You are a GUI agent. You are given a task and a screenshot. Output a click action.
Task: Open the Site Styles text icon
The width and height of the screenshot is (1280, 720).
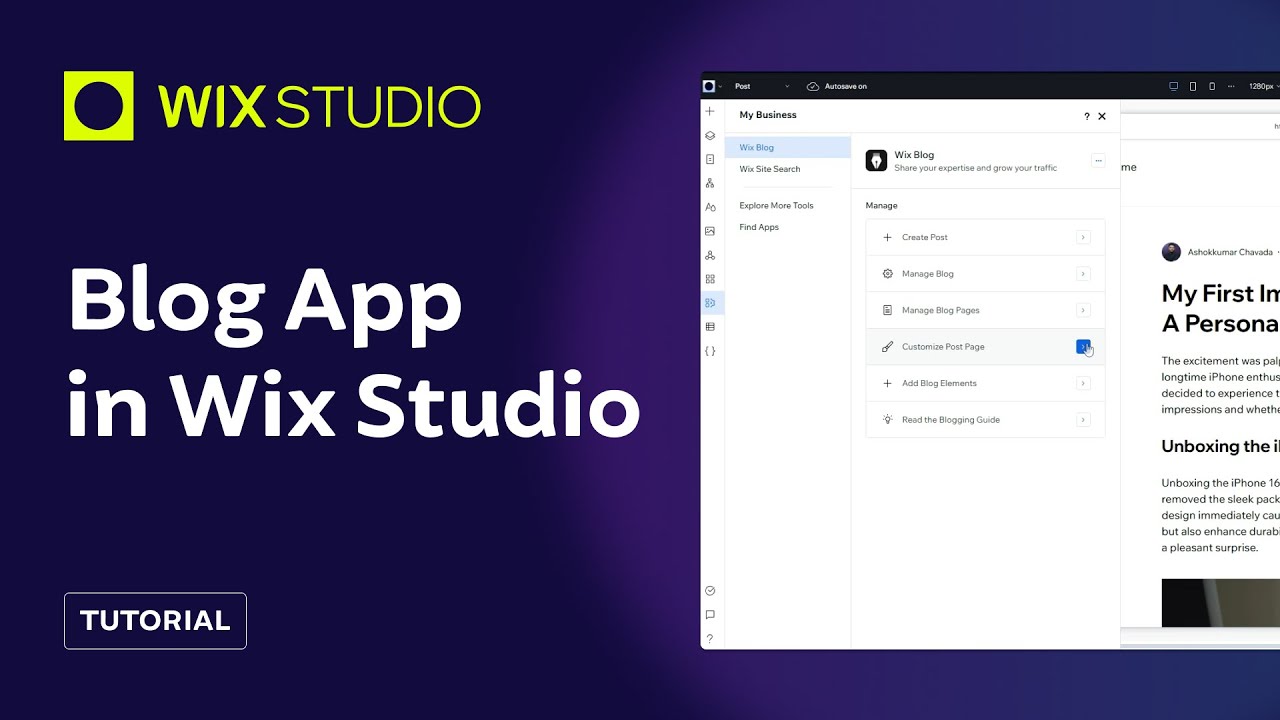click(710, 207)
